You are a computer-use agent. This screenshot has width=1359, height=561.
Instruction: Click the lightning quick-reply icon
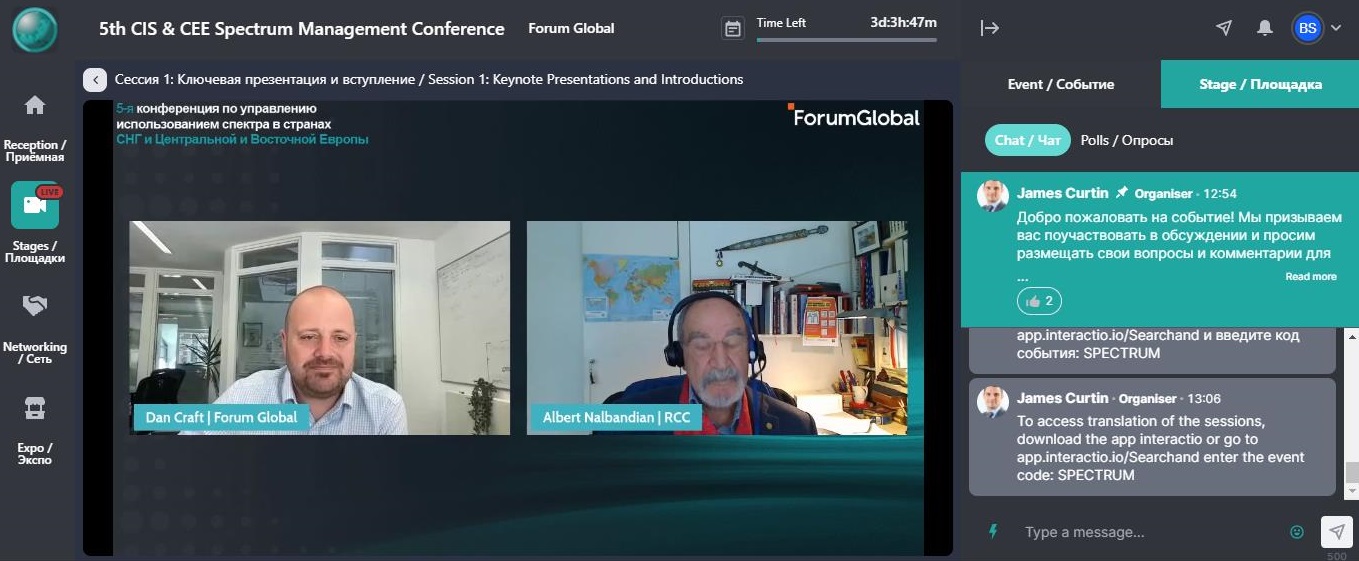click(993, 532)
